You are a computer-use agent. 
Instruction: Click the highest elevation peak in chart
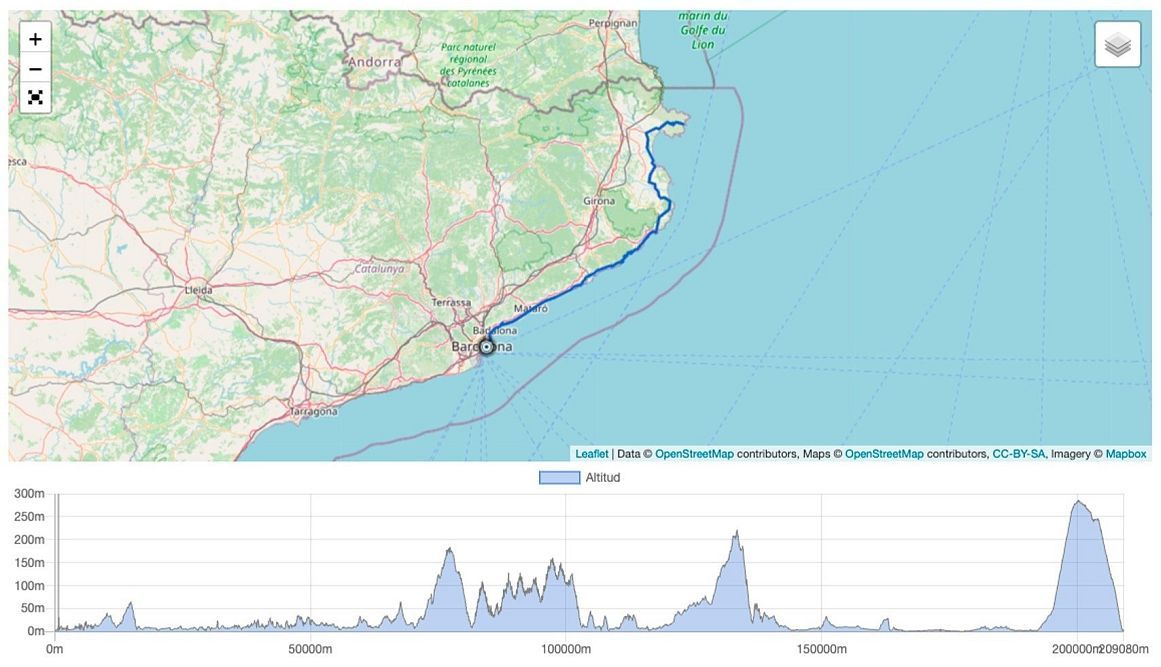point(1078,501)
